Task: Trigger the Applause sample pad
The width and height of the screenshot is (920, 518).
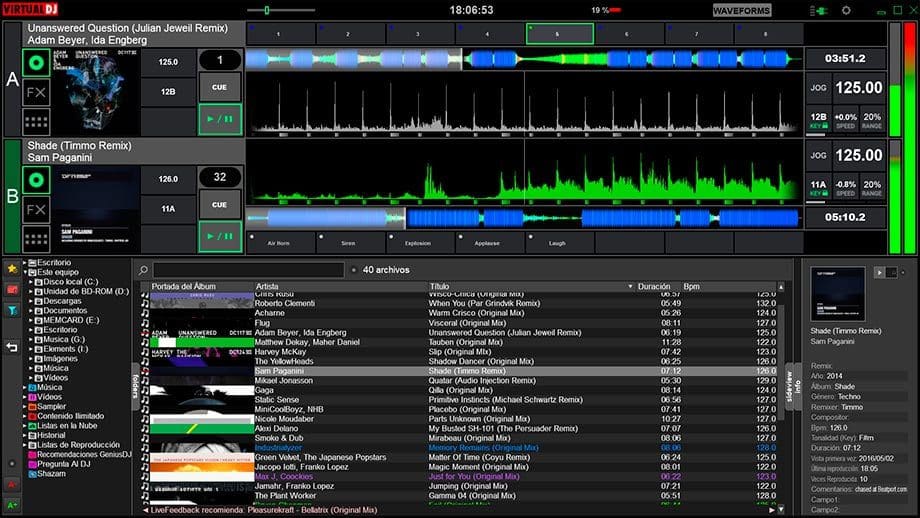Action: (491, 243)
